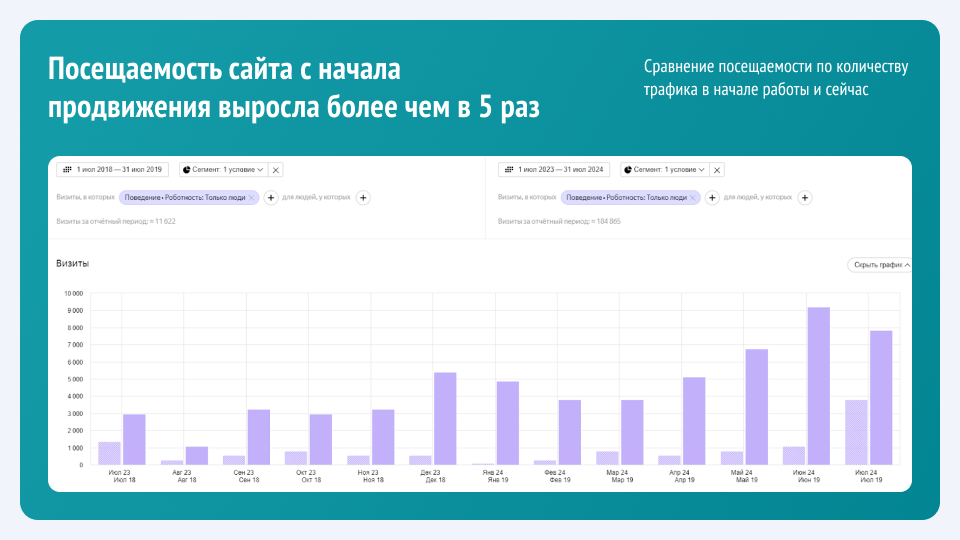
Task: Click the solid bar for Авг 23
Action: [197, 456]
